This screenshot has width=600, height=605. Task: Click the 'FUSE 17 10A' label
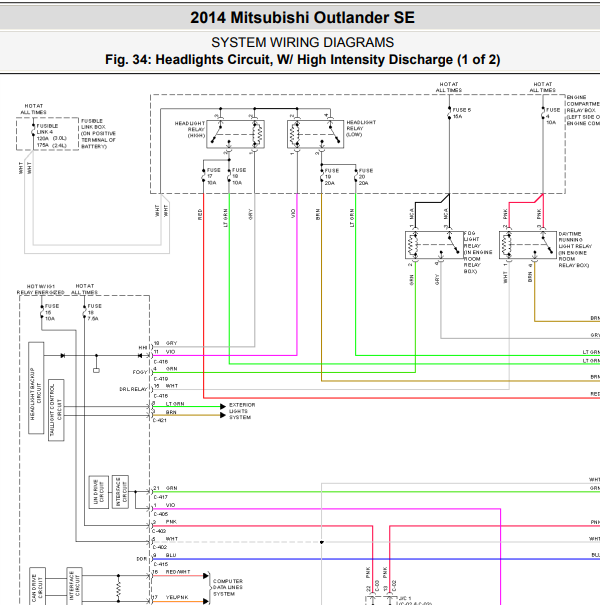coord(213,176)
